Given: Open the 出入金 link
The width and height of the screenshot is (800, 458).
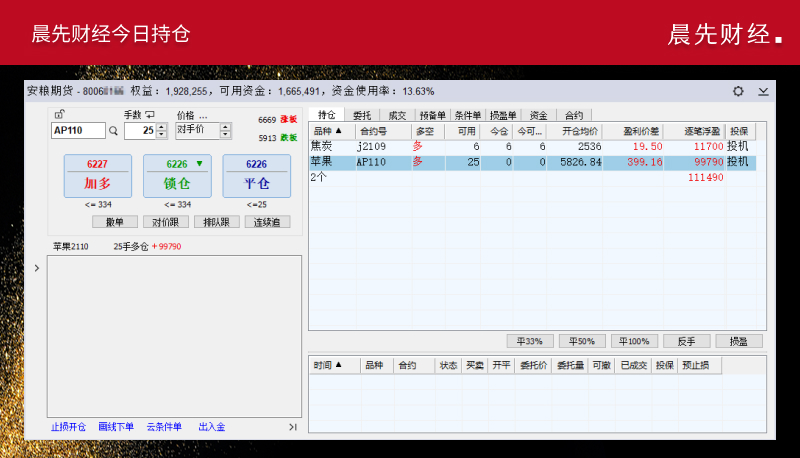Looking at the screenshot, I should pos(211,427).
